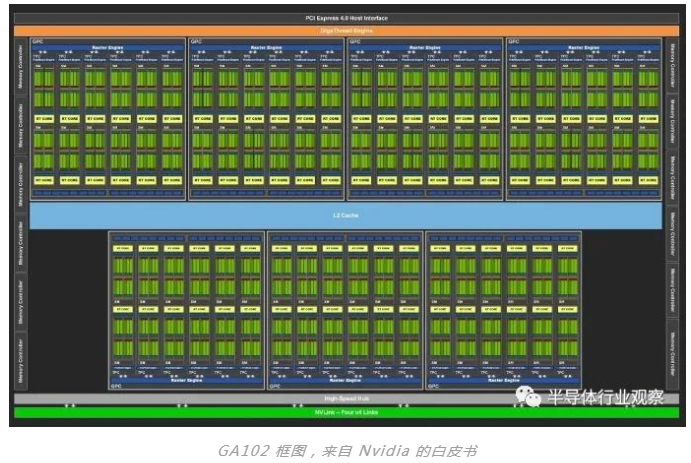Select the orange GigaThread Engine bar

pos(345,31)
